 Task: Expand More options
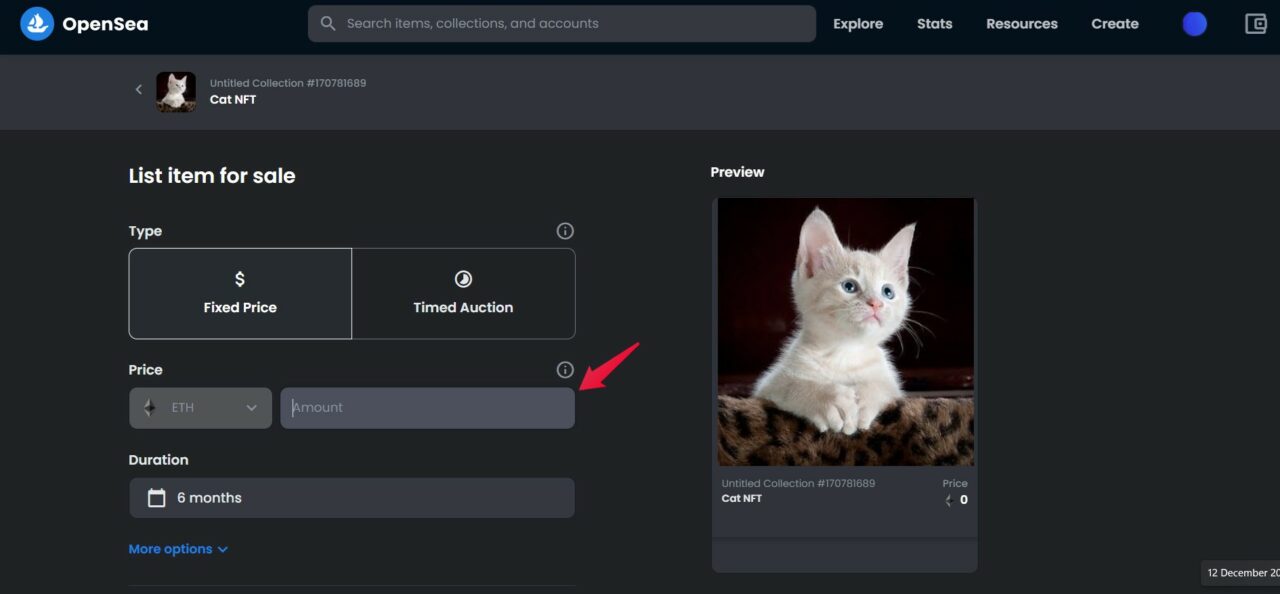[178, 548]
